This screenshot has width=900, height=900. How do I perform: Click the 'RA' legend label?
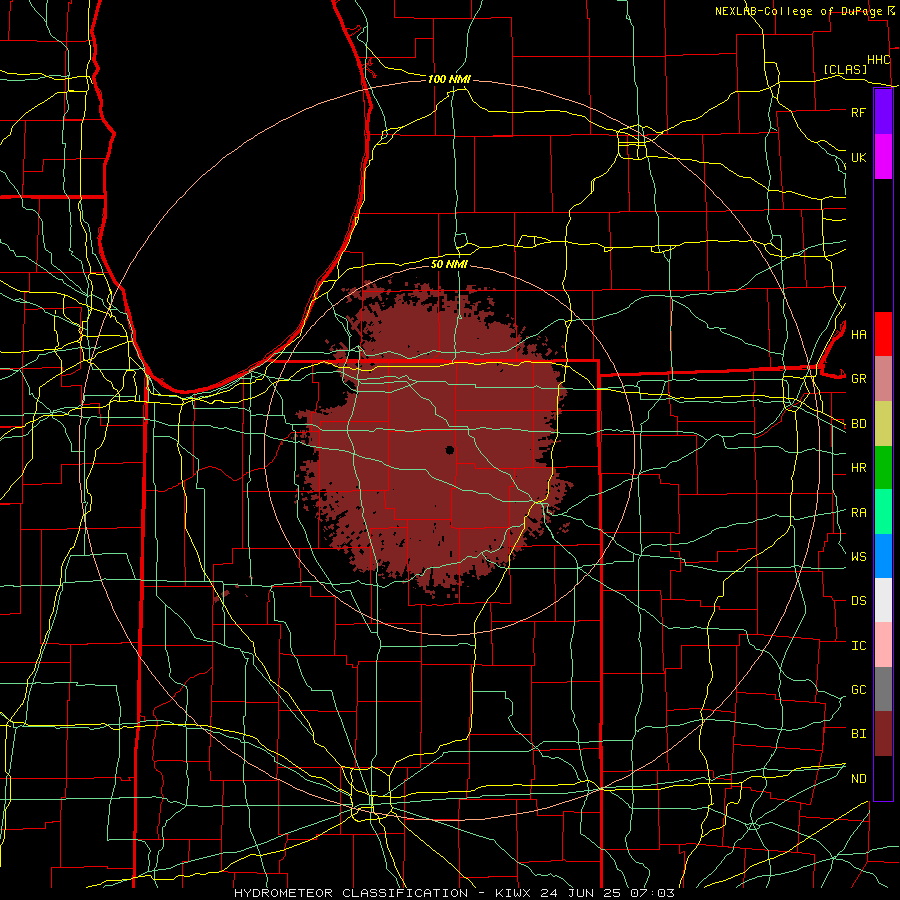click(858, 513)
